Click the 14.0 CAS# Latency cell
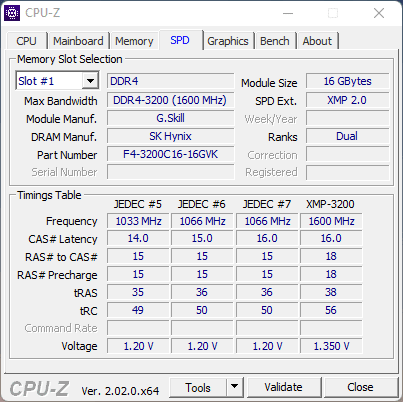403x402 pixels. 138,238
